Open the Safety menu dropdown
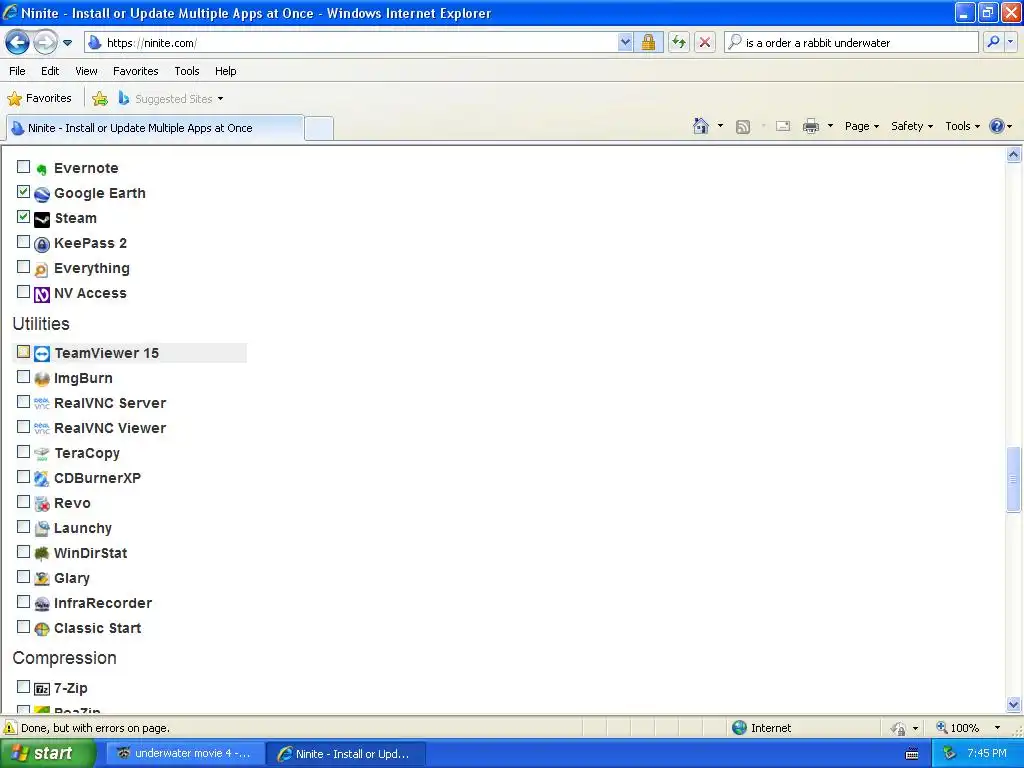Screen dimensions: 1024x768 [912, 126]
